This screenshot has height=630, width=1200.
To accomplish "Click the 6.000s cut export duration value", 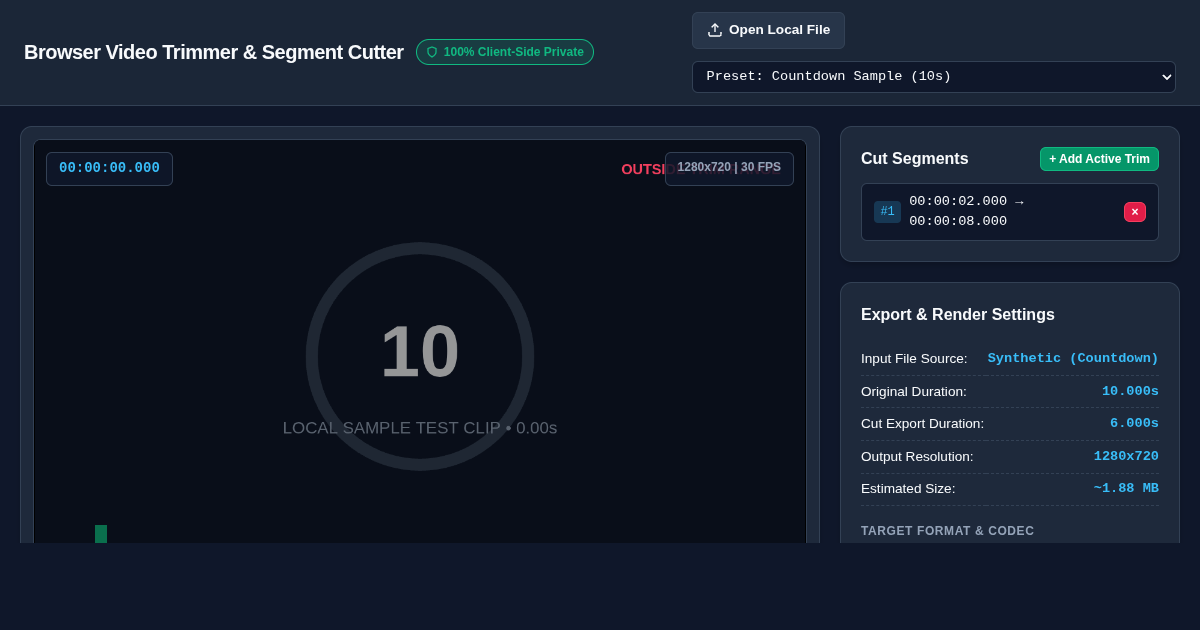I will 1134,423.
